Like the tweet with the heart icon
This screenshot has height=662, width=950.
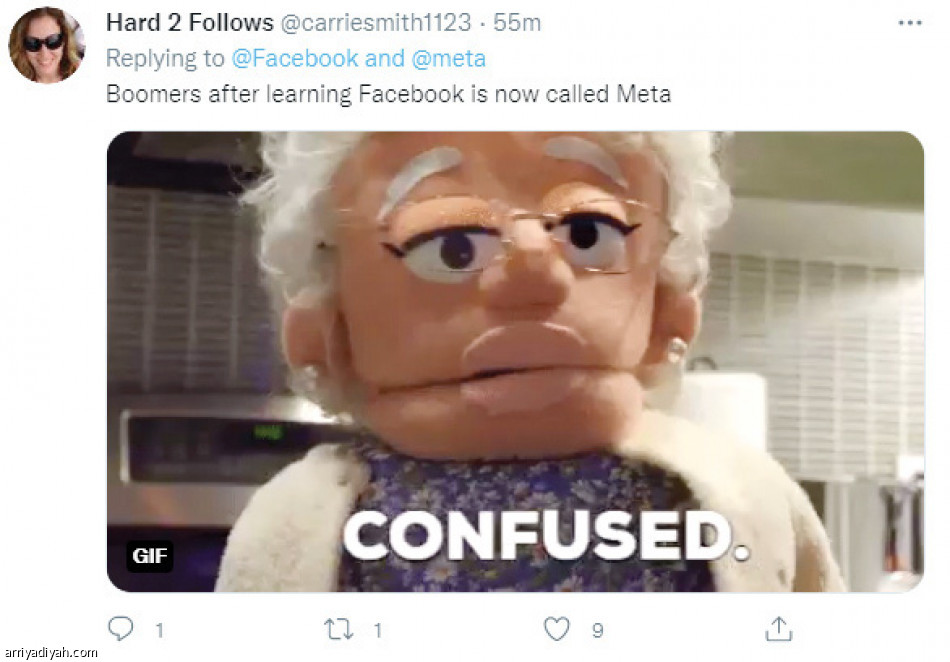(556, 629)
